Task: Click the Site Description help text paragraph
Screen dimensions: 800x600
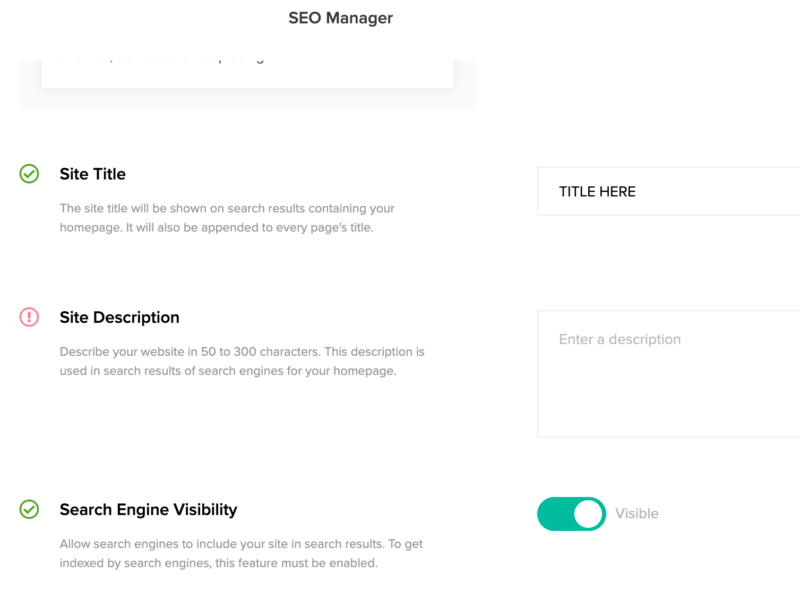Action: (242, 361)
